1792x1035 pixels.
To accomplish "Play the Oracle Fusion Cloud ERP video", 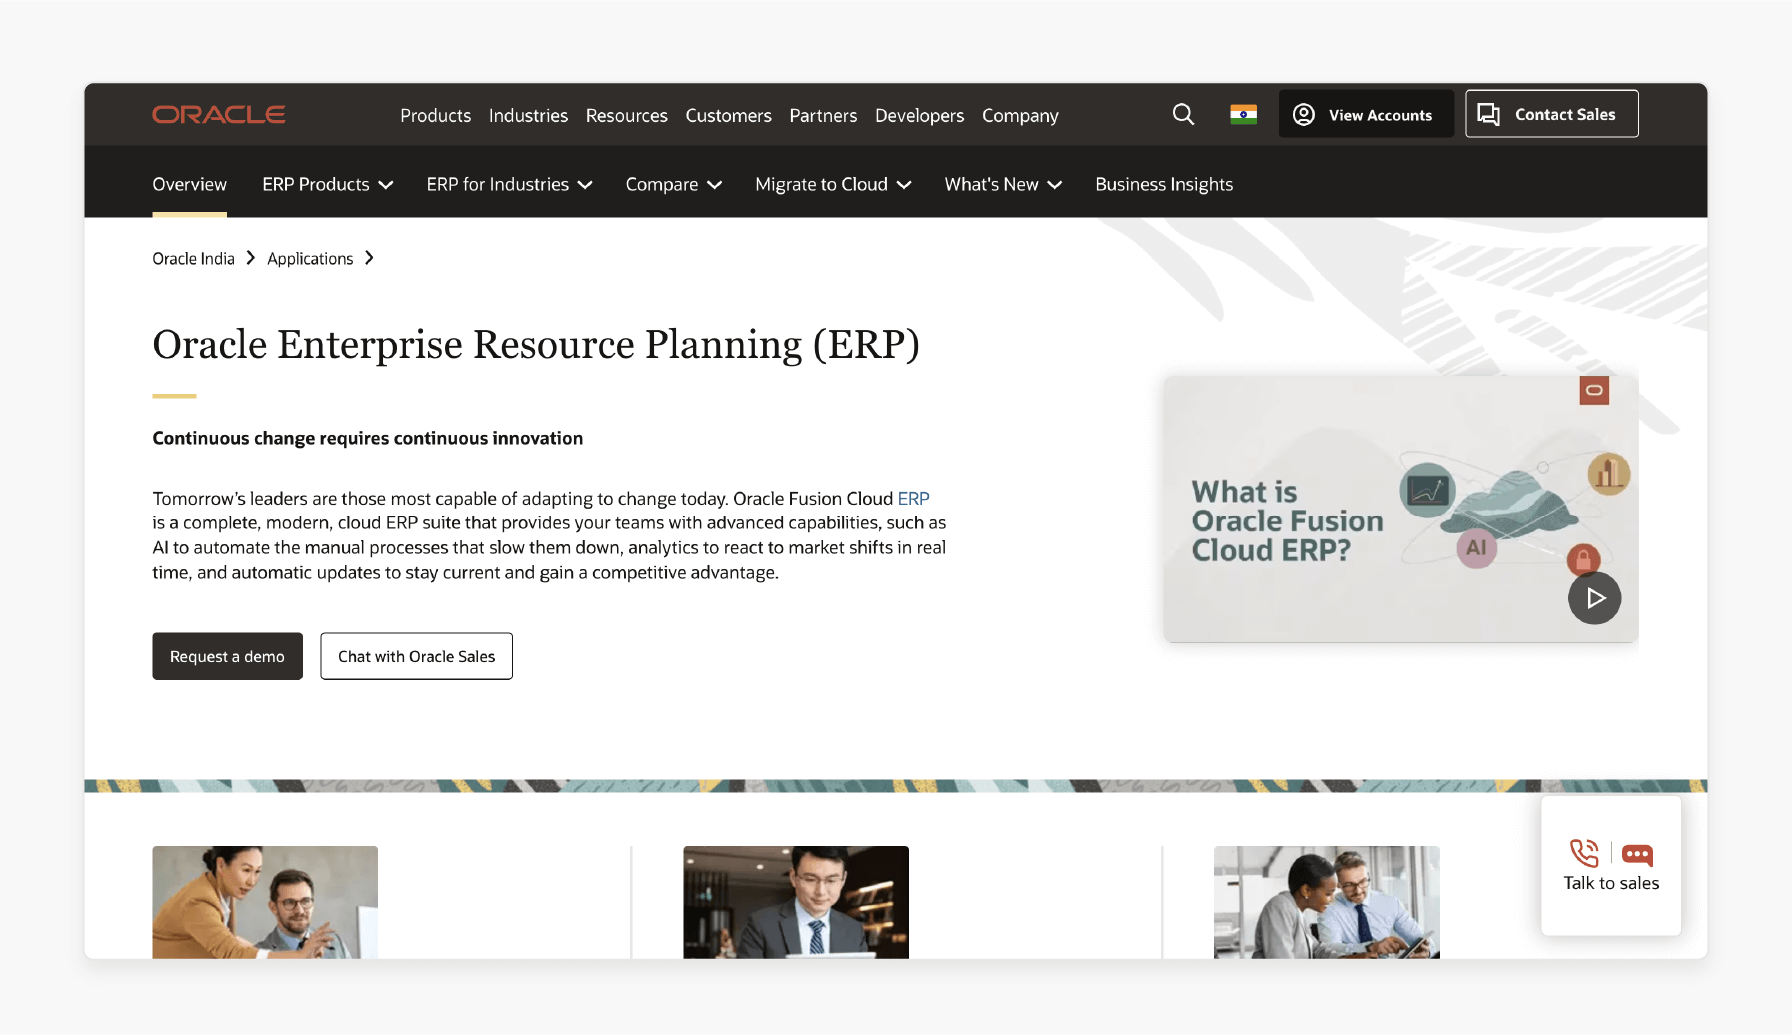I will [1594, 598].
